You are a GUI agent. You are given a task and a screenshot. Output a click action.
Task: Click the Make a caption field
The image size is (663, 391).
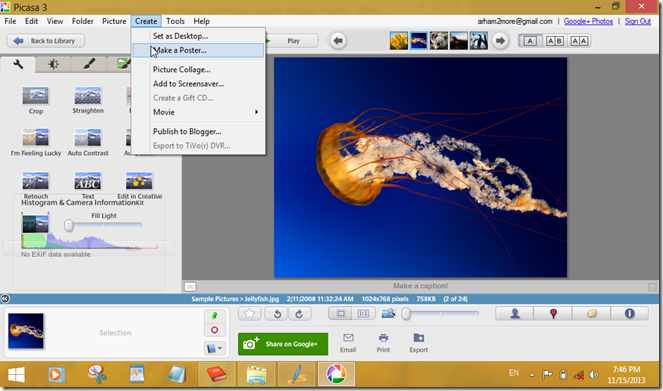(x=420, y=286)
